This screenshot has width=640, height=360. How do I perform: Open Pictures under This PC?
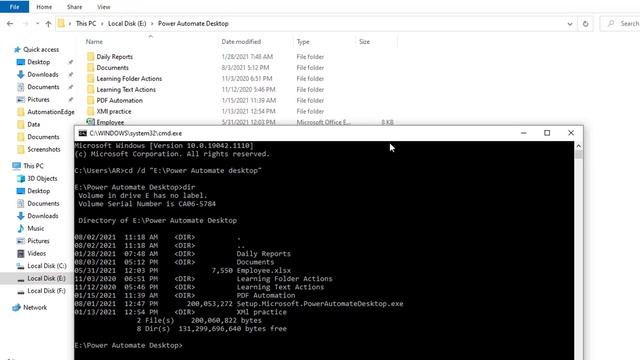[x=38, y=241]
